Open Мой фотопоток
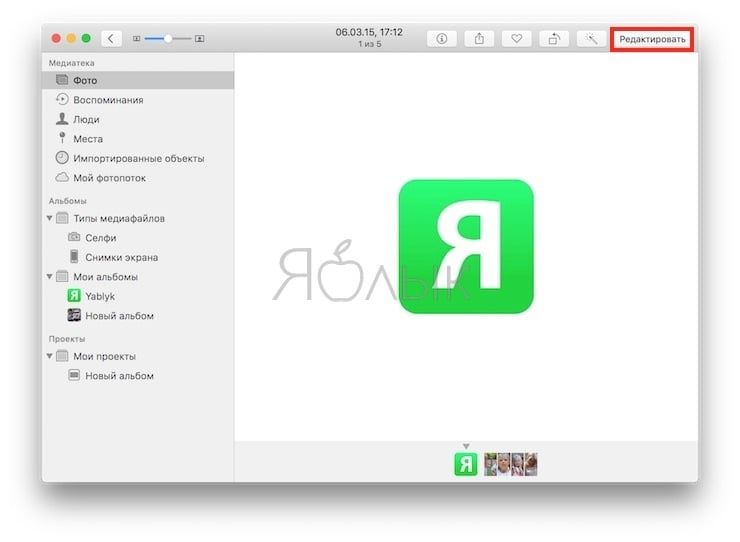 [x=138, y=178]
